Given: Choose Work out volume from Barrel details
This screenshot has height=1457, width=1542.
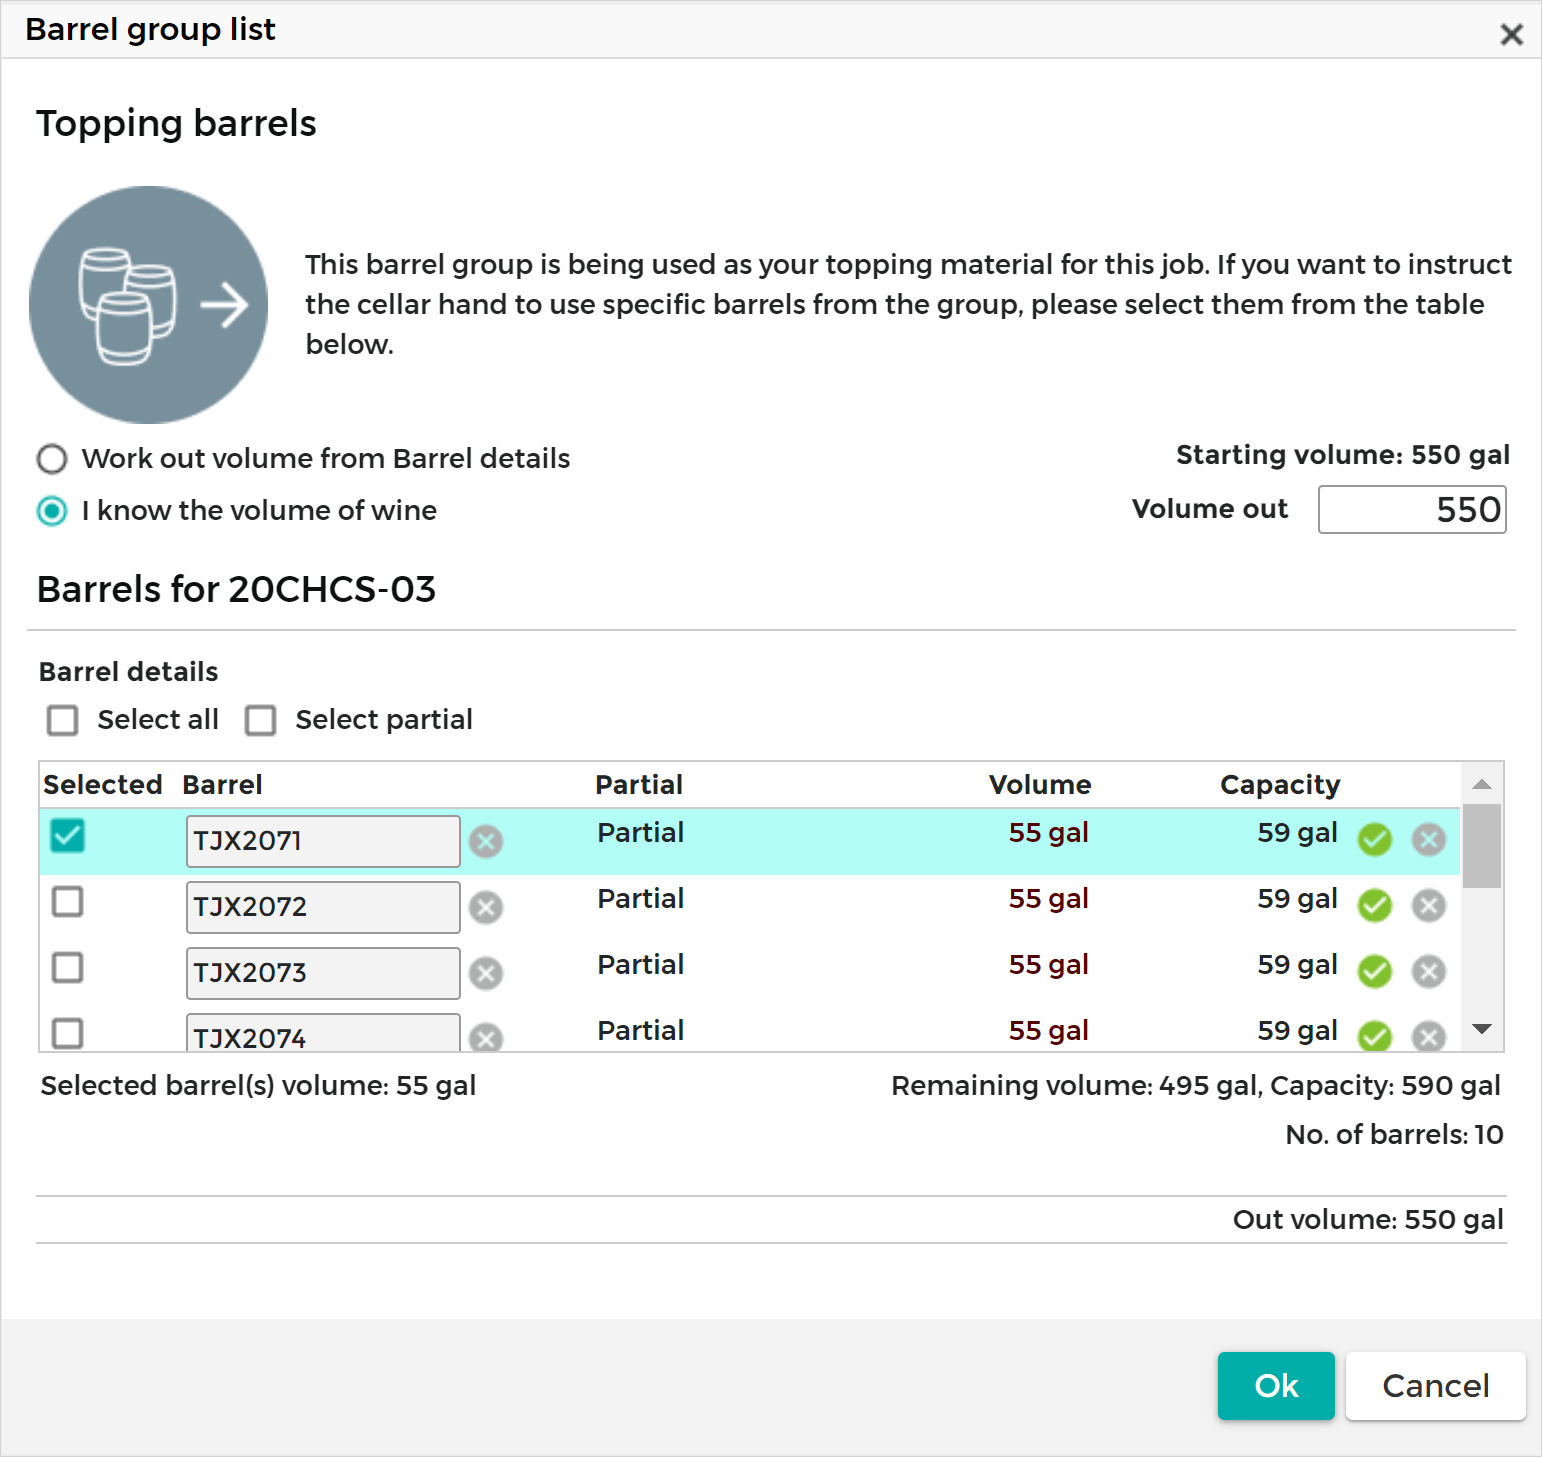Looking at the screenshot, I should [x=52, y=459].
